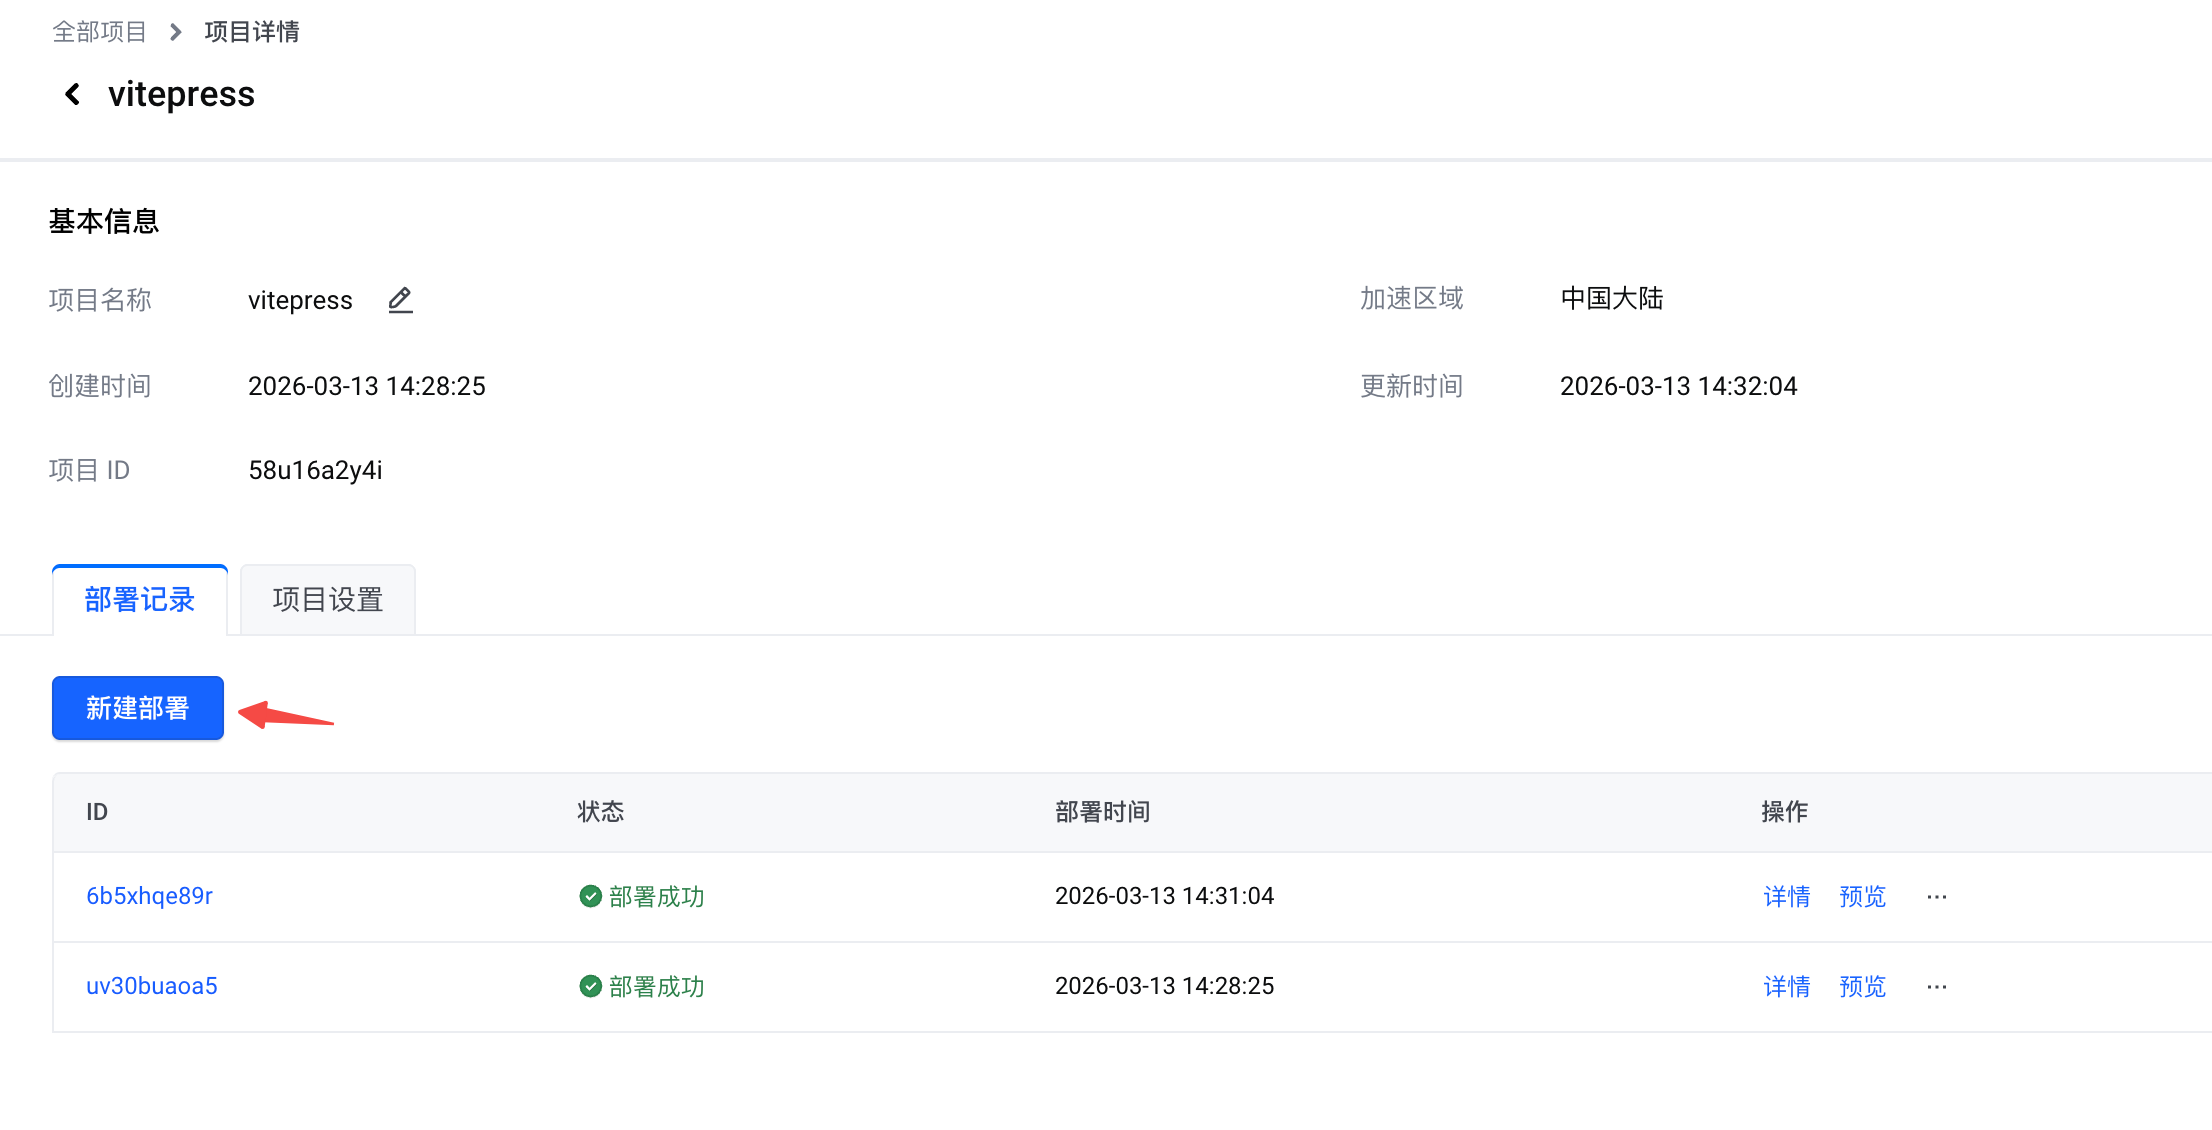
Task: Open deployment ID 6b5xhqe89r link
Action: [149, 896]
